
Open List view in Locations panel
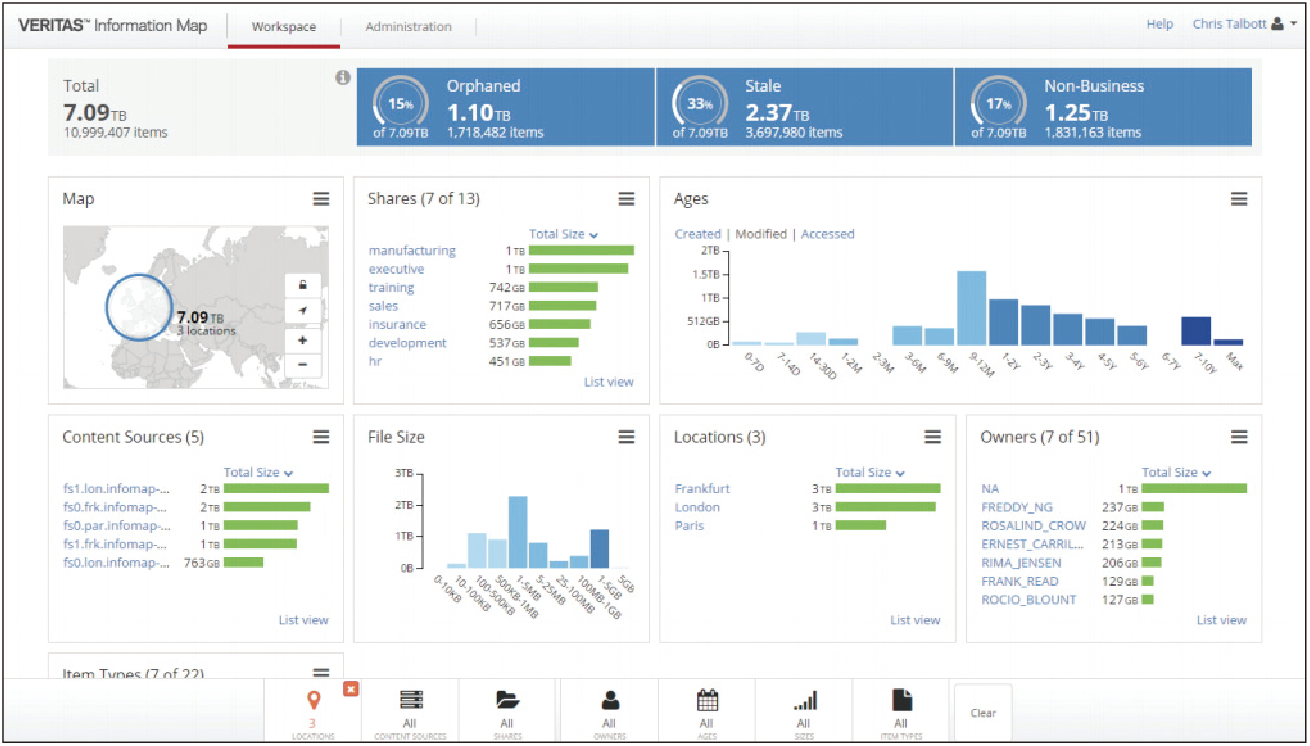click(915, 620)
